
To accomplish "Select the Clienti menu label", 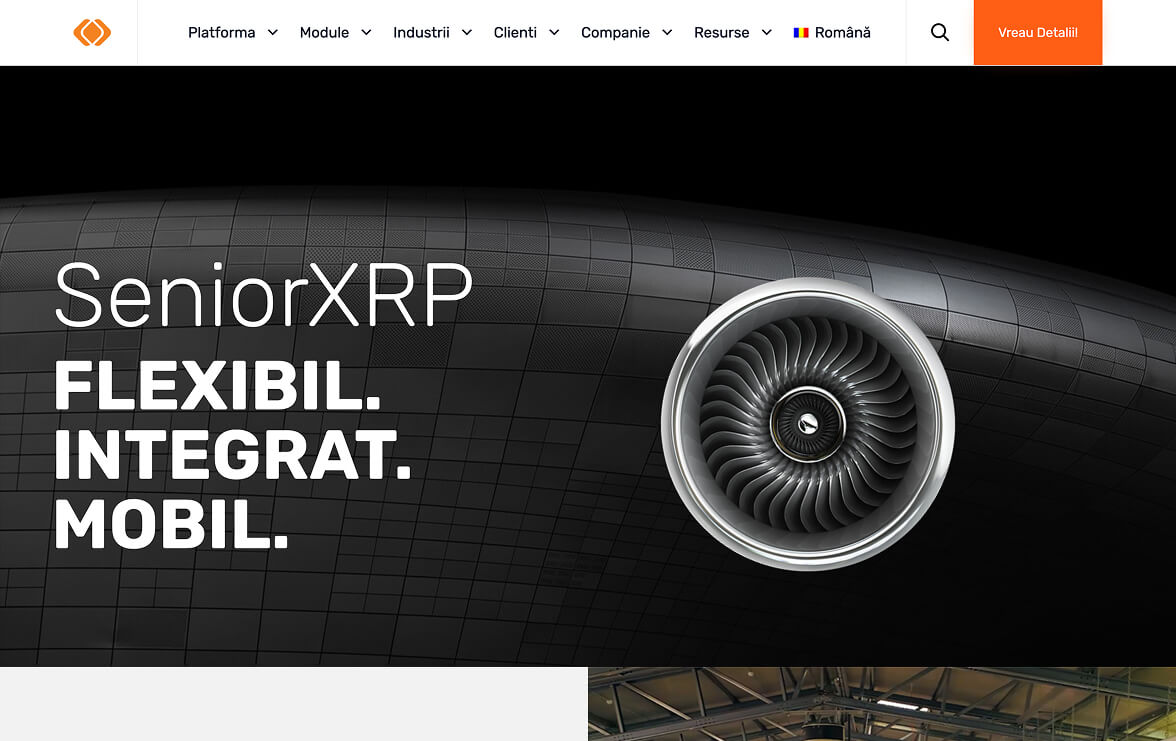I will (x=514, y=32).
